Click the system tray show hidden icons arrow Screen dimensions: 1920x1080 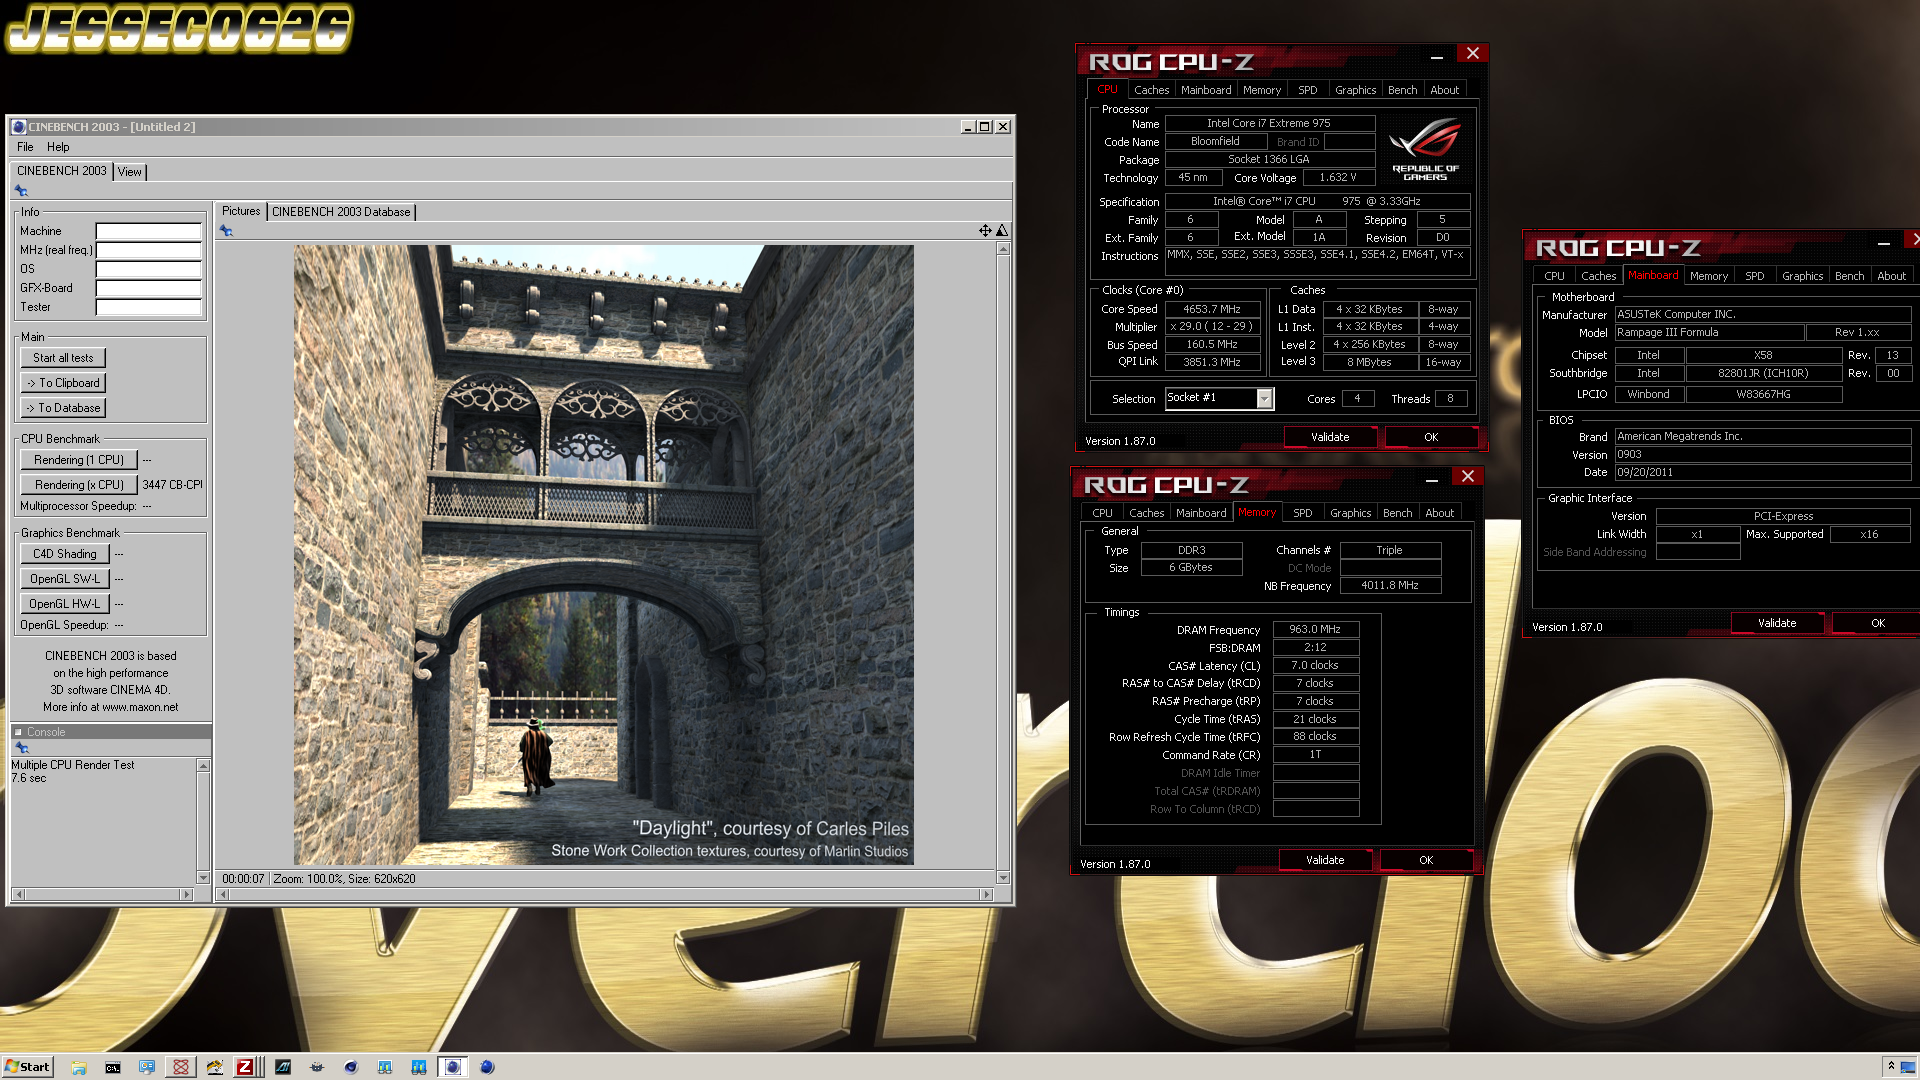1891,1066
